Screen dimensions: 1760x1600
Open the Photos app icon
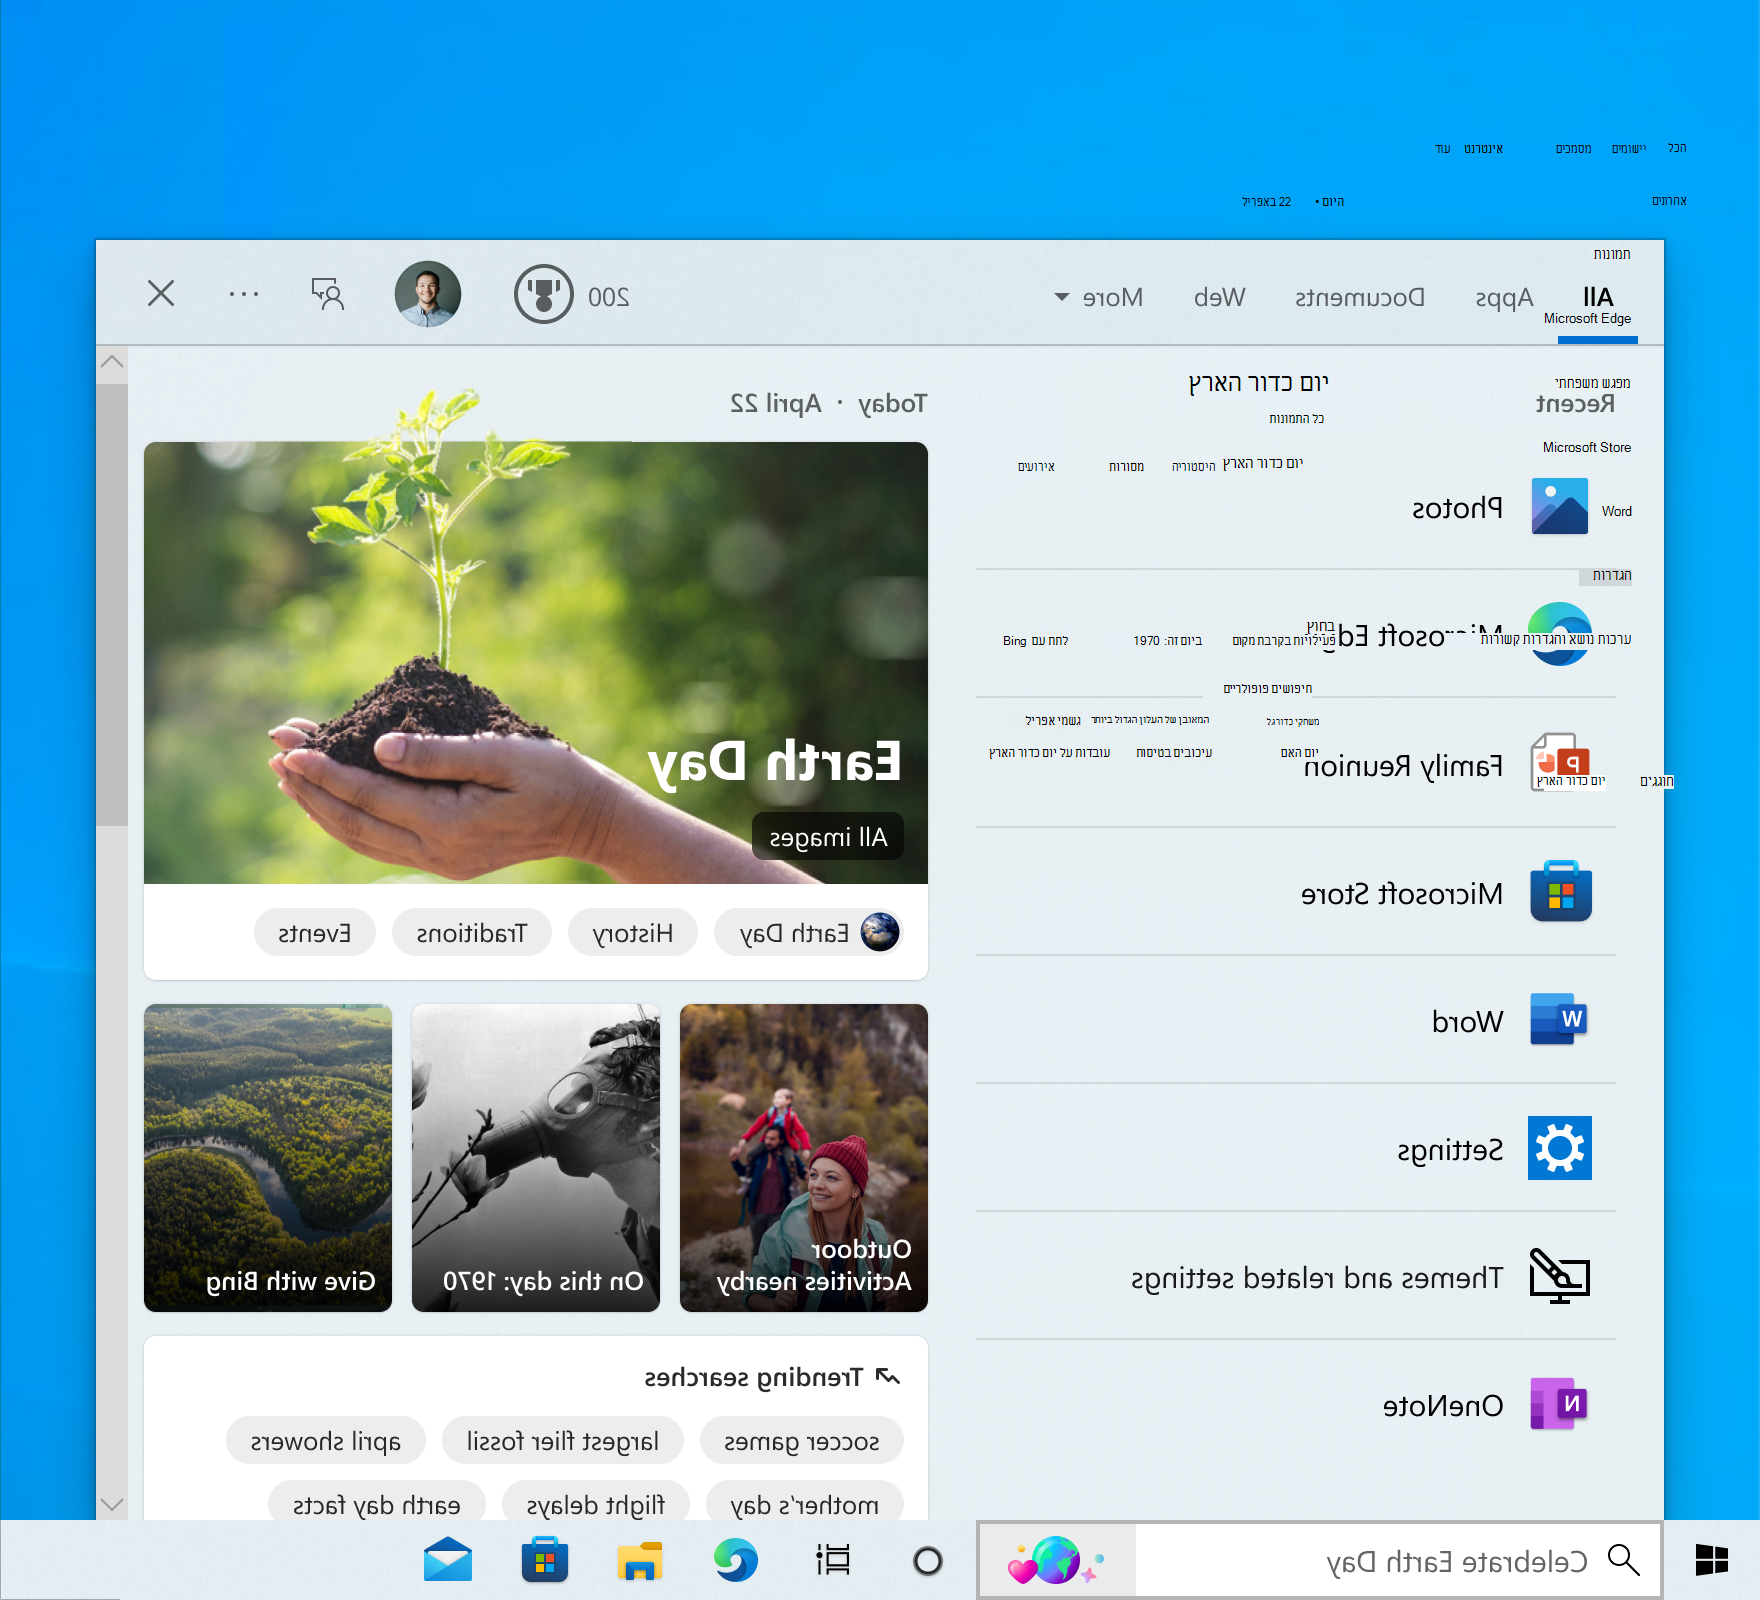1559,506
